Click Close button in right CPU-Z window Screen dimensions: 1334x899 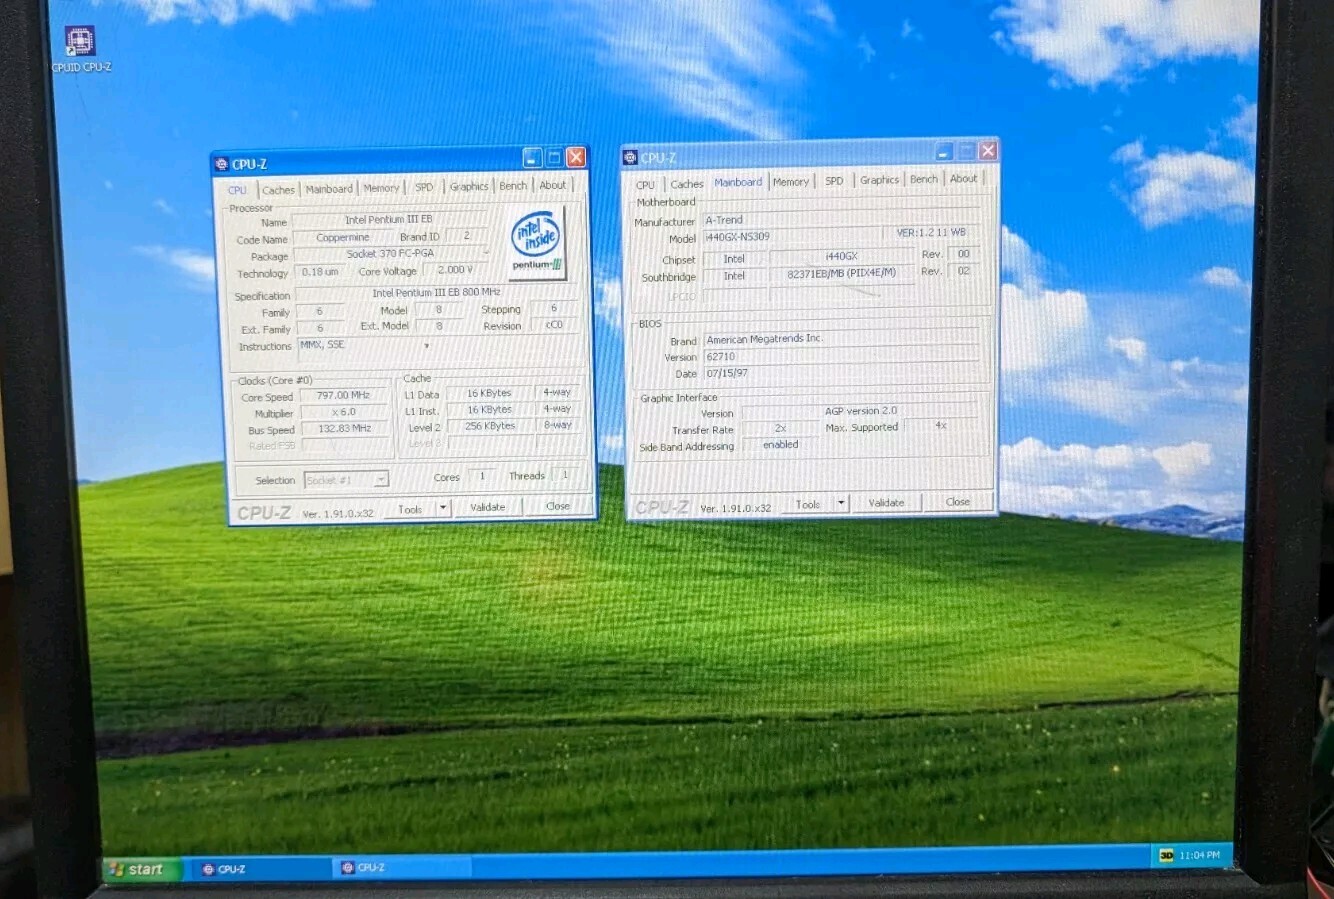pyautogui.click(x=957, y=502)
